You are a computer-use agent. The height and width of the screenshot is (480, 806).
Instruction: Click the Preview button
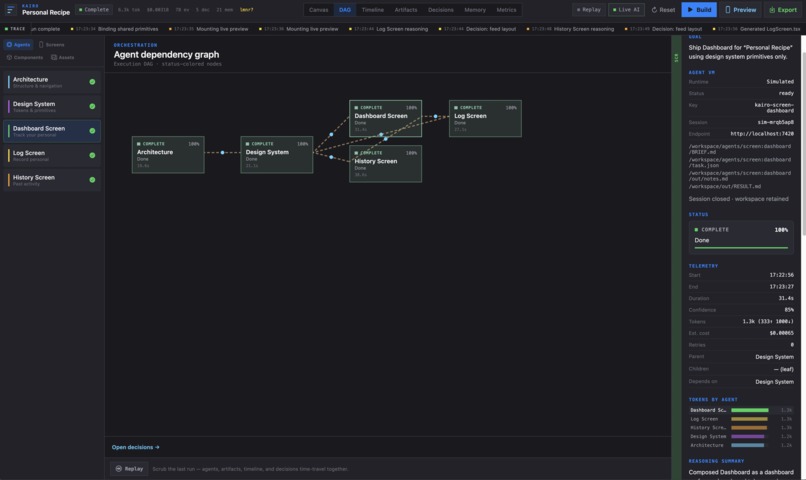740,10
